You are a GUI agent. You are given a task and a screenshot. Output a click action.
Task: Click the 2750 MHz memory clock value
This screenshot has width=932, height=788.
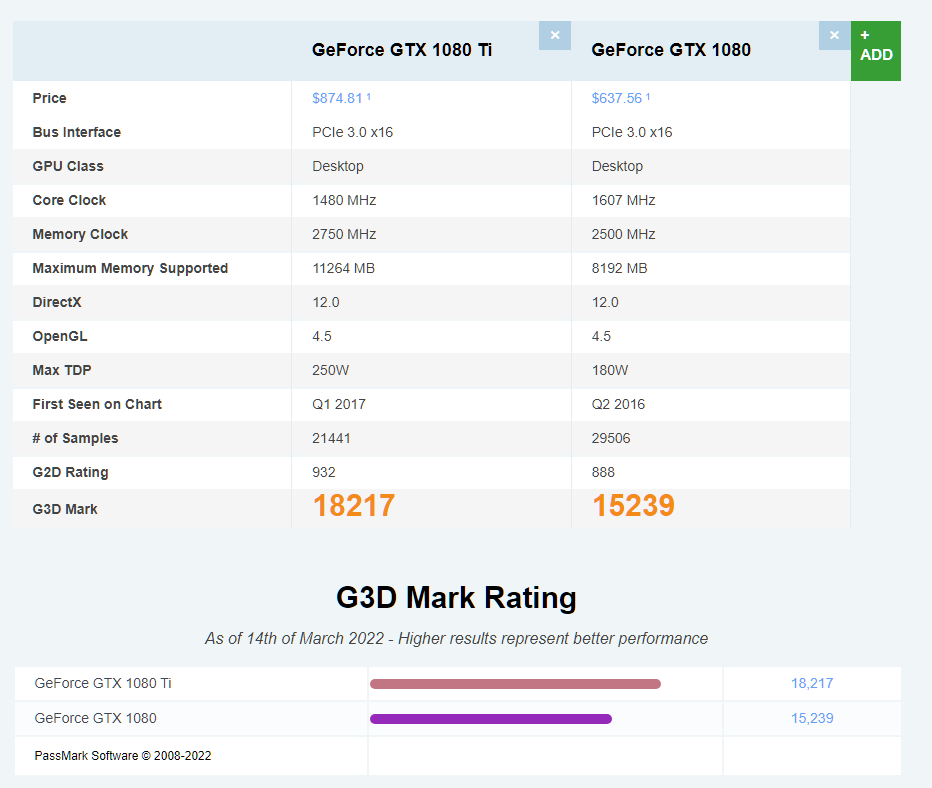click(344, 234)
